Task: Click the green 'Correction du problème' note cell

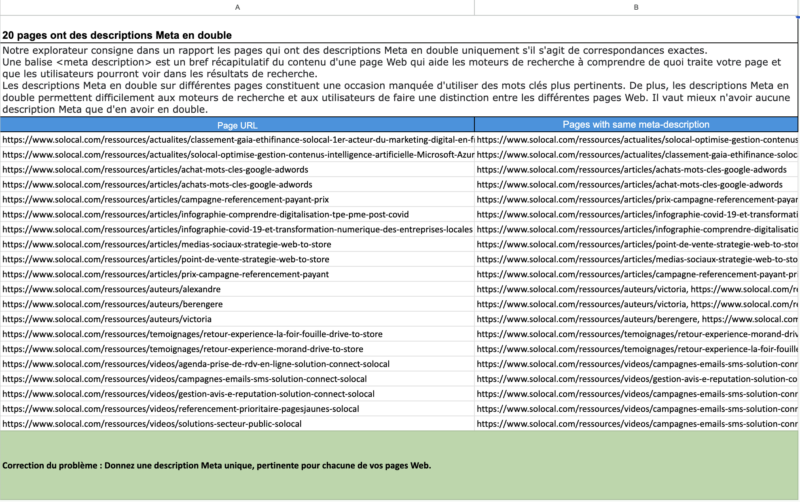Action: tap(399, 465)
